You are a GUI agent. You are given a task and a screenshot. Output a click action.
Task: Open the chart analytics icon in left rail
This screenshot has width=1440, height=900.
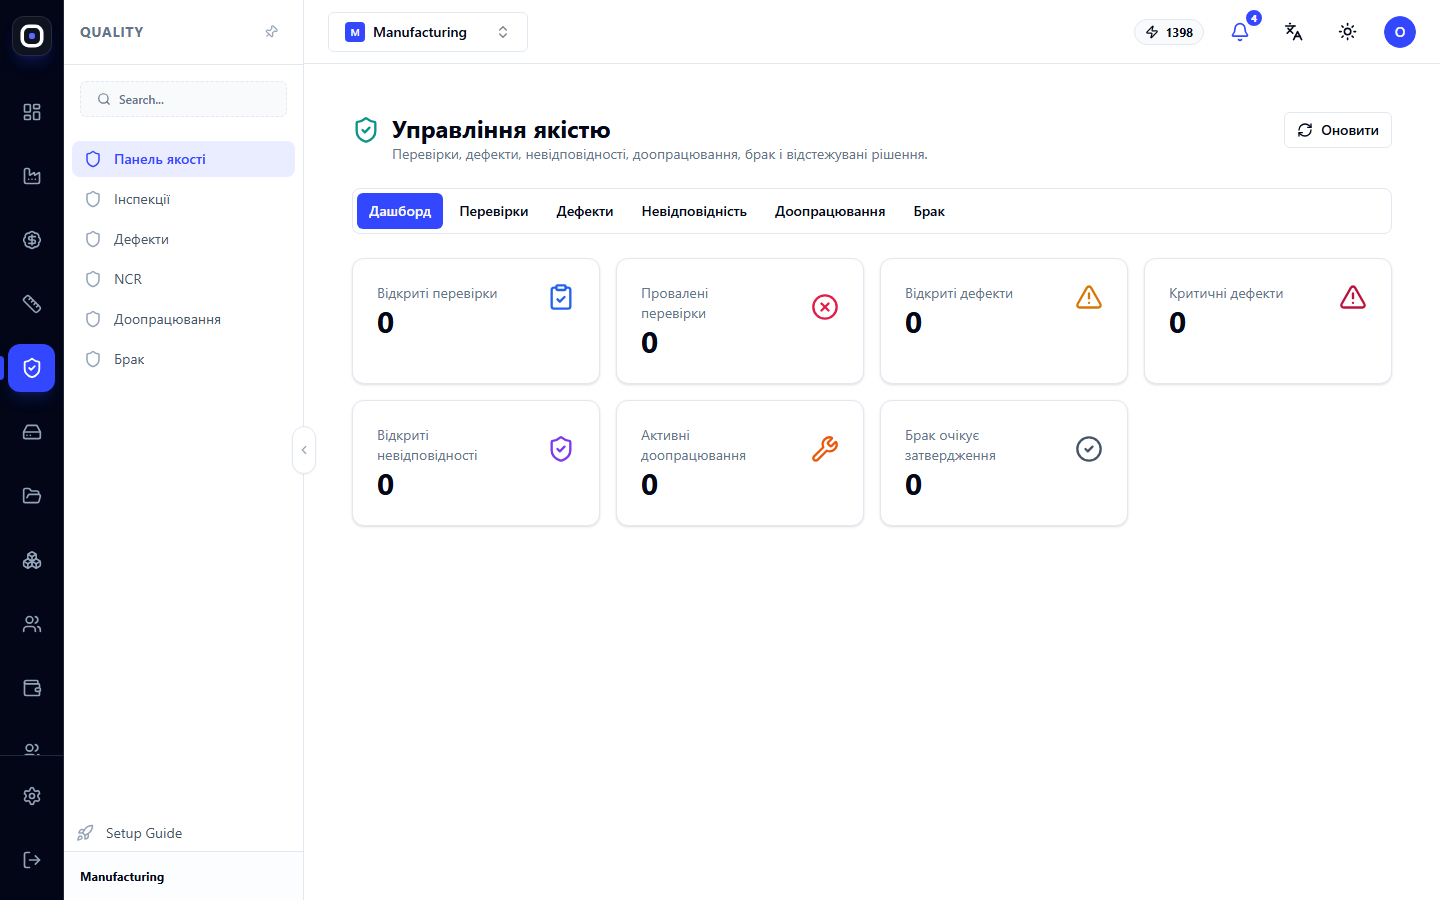pyautogui.click(x=32, y=176)
